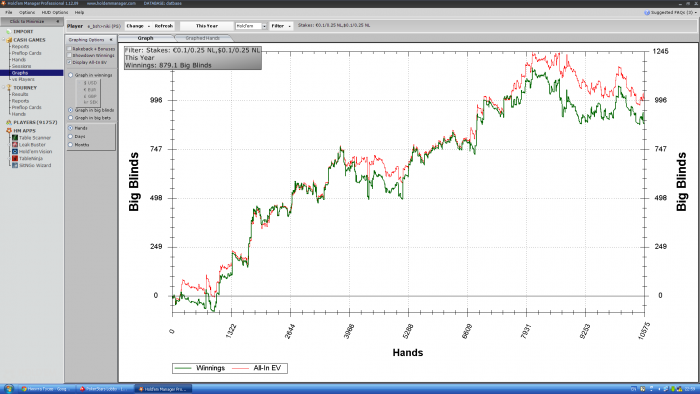Click the sidebar minimize arrow icon

[x=58, y=21]
